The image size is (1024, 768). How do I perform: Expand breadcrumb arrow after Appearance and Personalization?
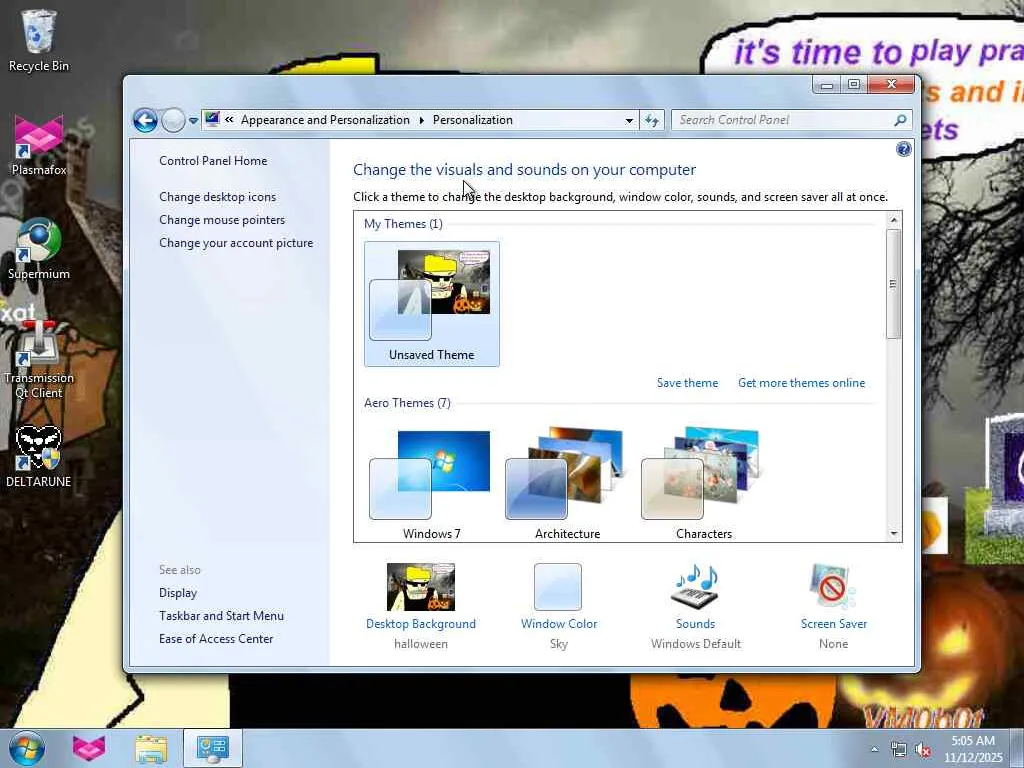tap(421, 120)
